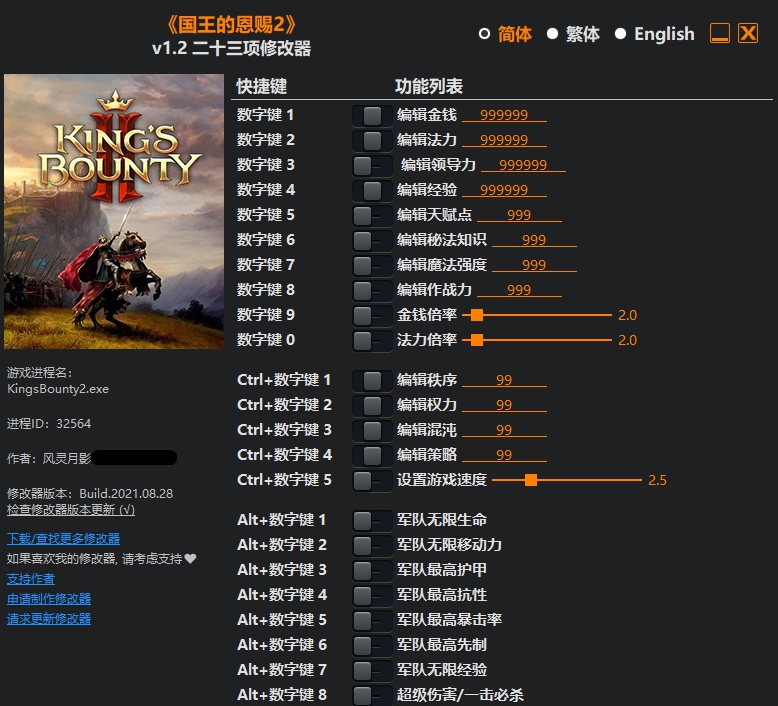Click the 编辑天赋点 value field
The image size is (778, 706).
[519, 215]
